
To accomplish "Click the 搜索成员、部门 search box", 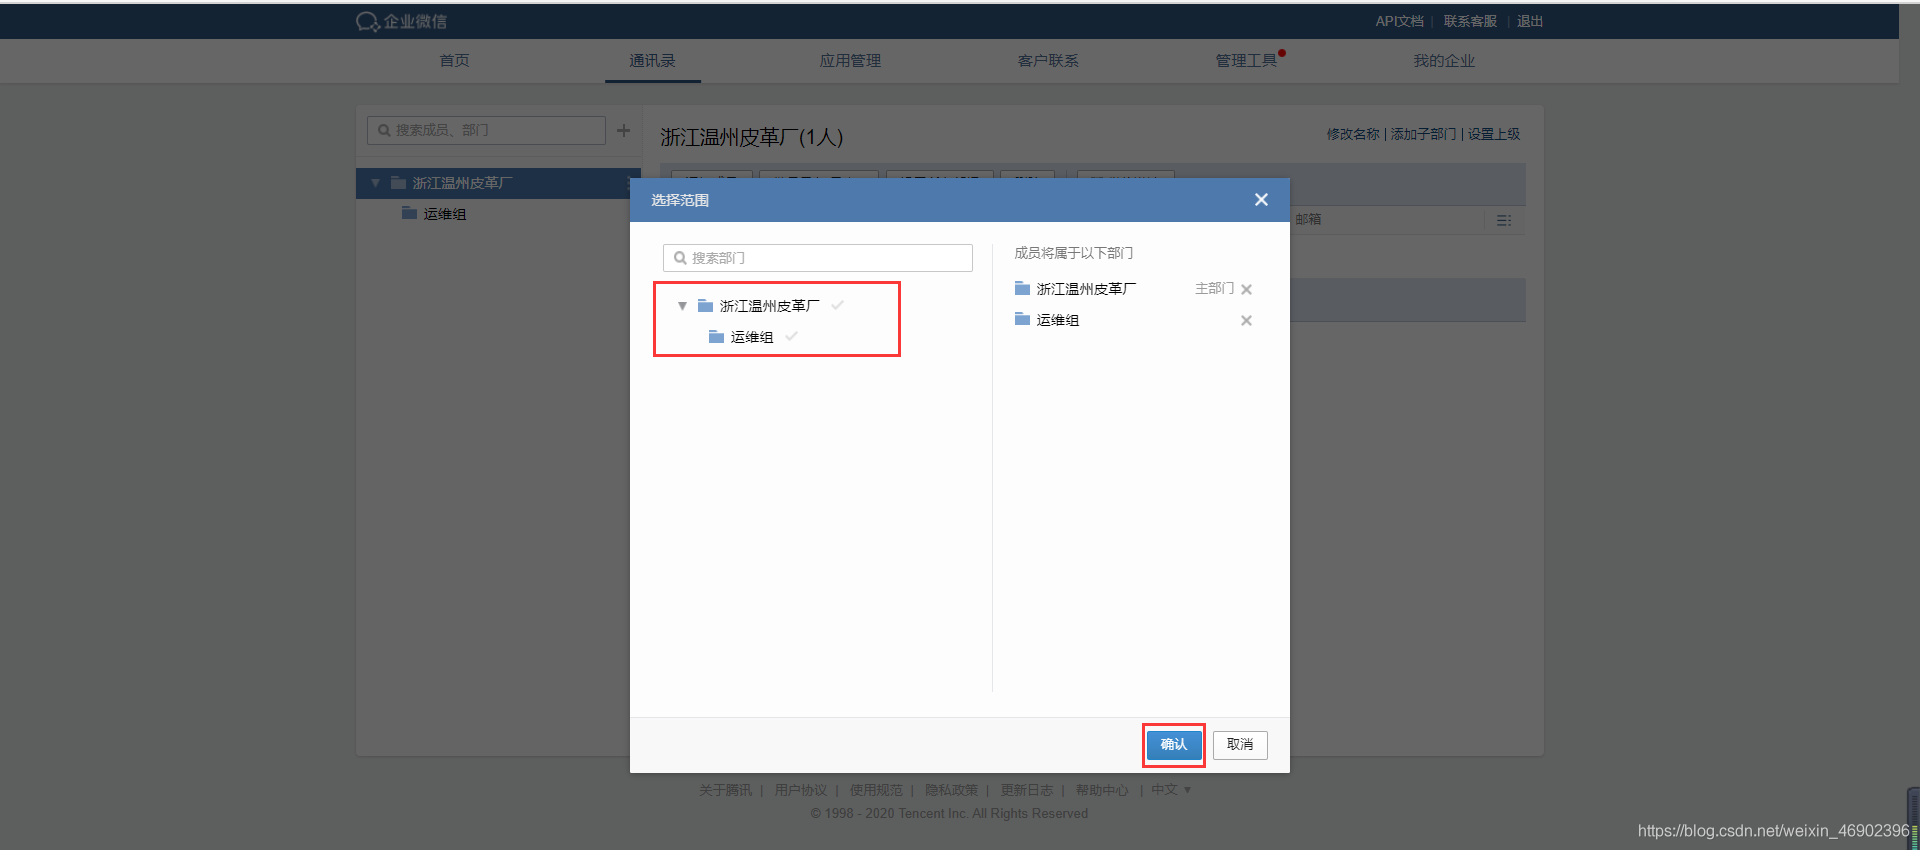I will coord(486,130).
